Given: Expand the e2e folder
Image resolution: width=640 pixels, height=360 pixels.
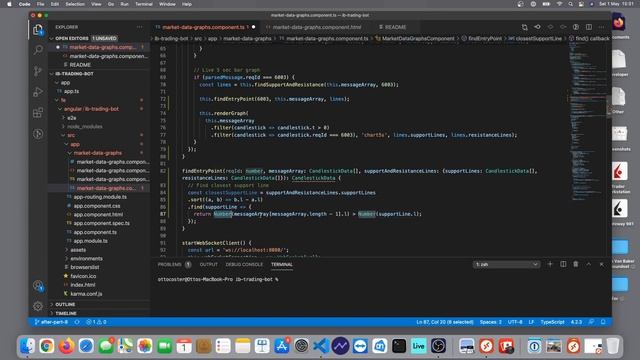Looking at the screenshot, I should pos(71,118).
